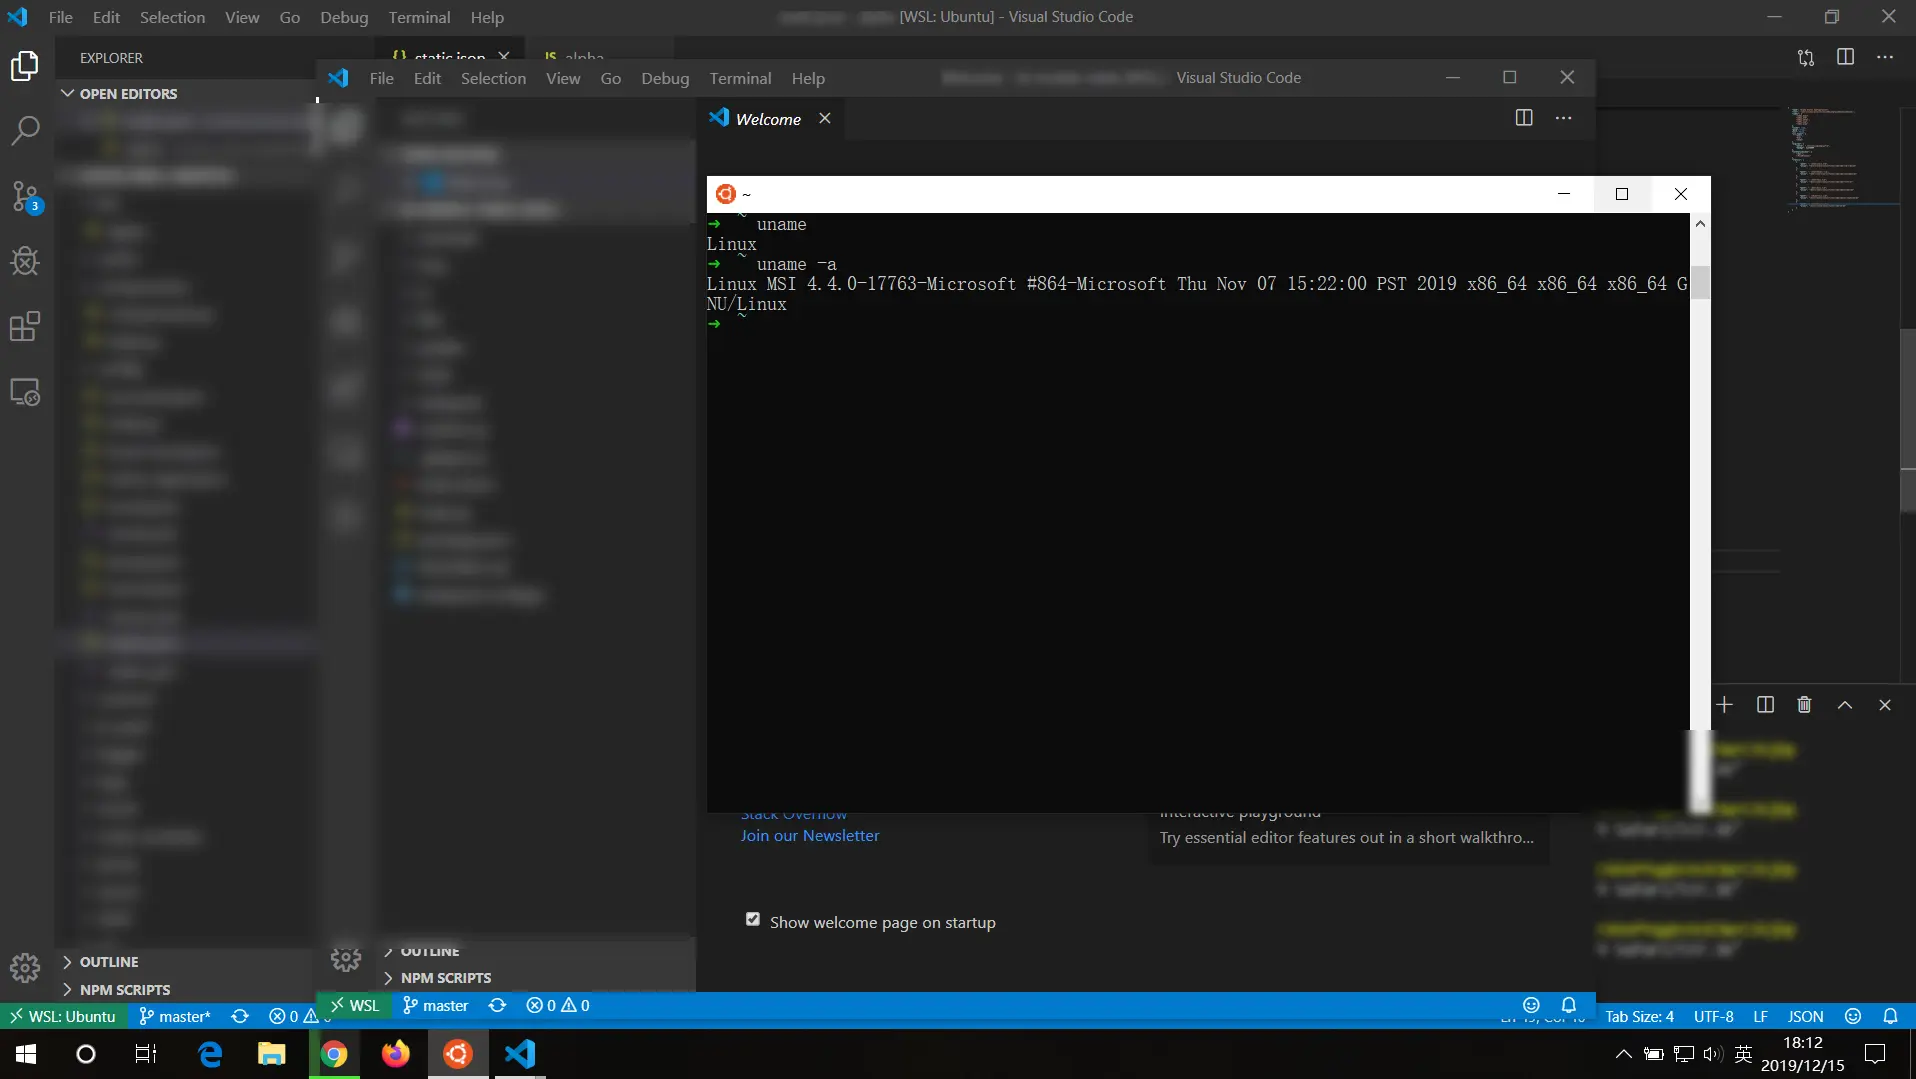The height and width of the screenshot is (1079, 1916).
Task: Open the Selection menu in the front VS Code window
Action: (x=493, y=78)
